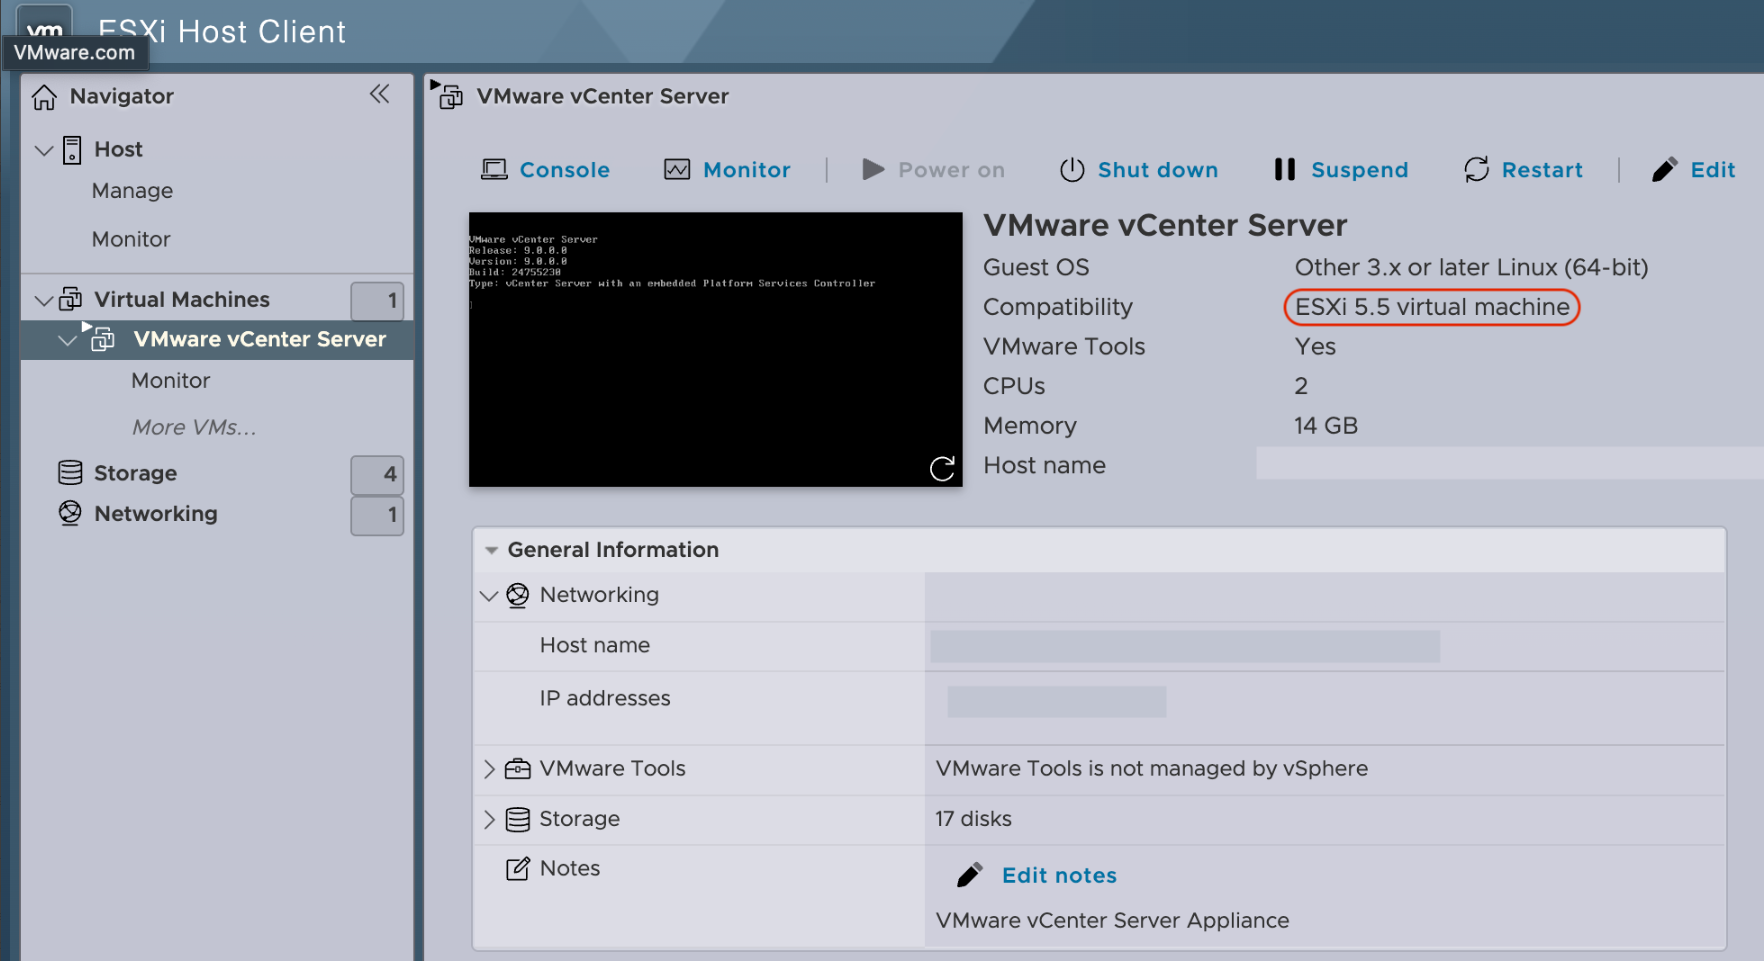This screenshot has height=961, width=1764.
Task: Collapse the Host tree node
Action: click(44, 150)
